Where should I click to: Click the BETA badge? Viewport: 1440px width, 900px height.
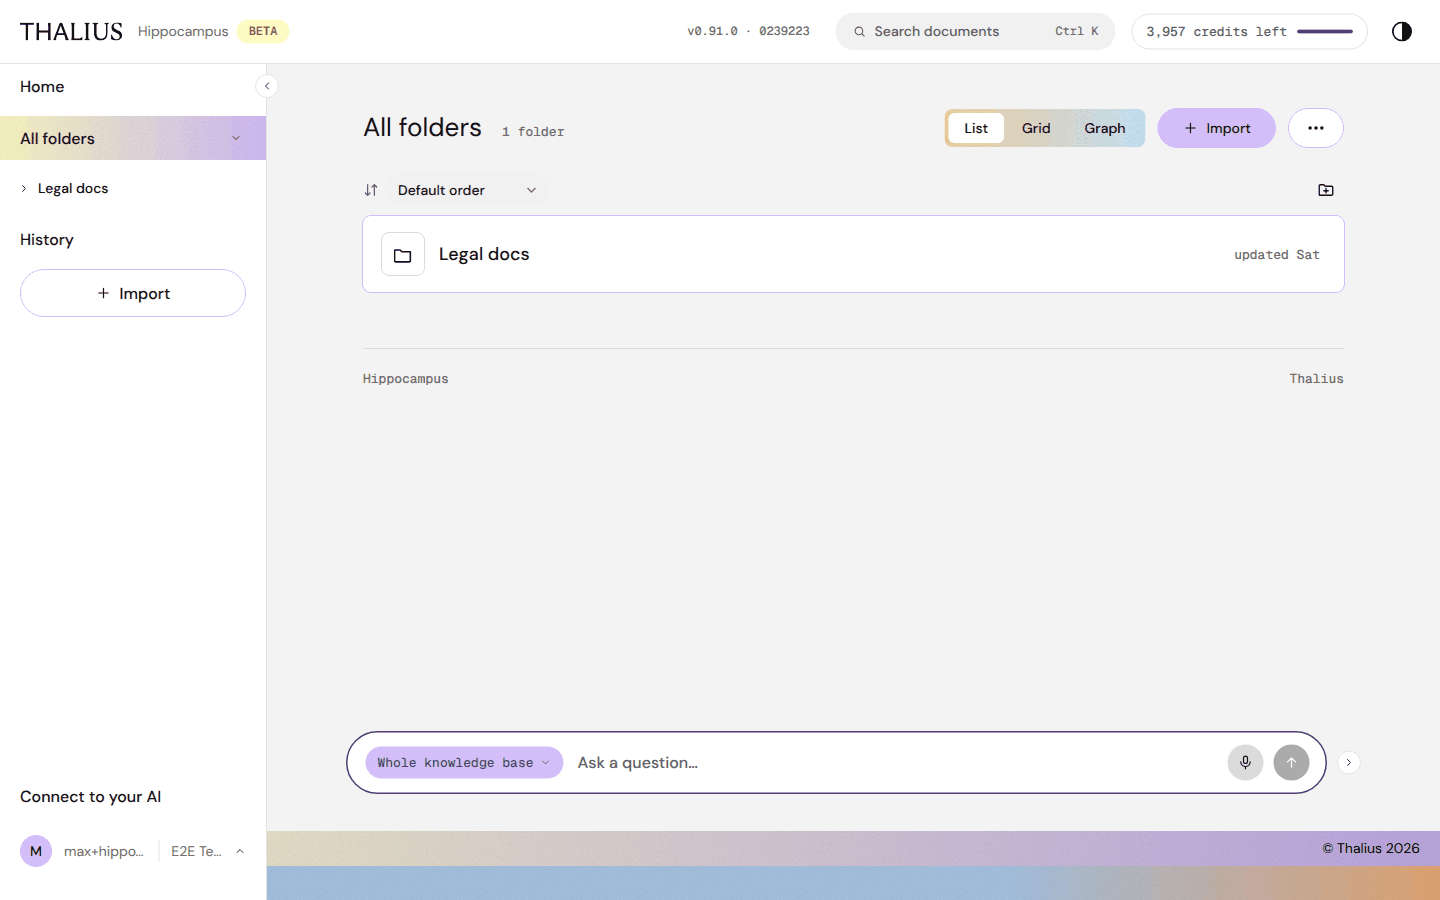pyautogui.click(x=263, y=31)
